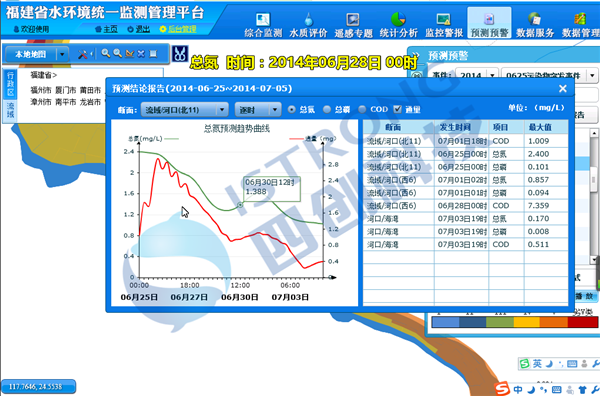The image size is (600, 396).
Task: Expand the 本地地图 dropdown arrow
Action: (62, 54)
